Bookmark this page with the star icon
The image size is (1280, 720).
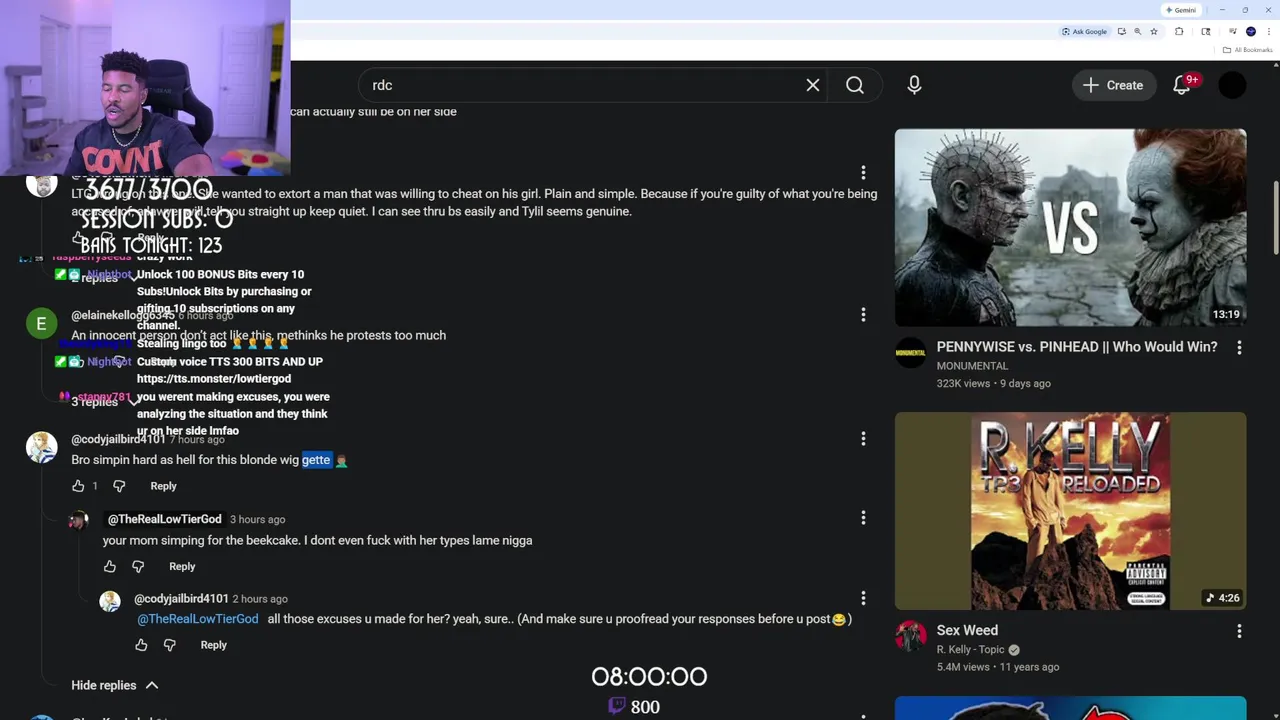pos(1153,32)
